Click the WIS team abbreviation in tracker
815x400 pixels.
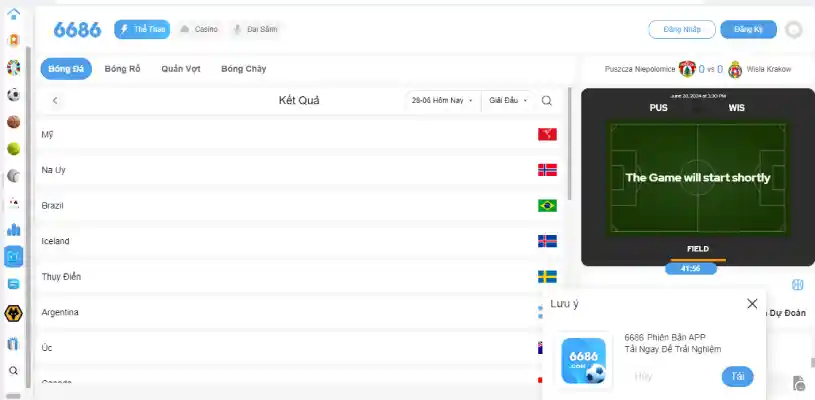[737, 108]
